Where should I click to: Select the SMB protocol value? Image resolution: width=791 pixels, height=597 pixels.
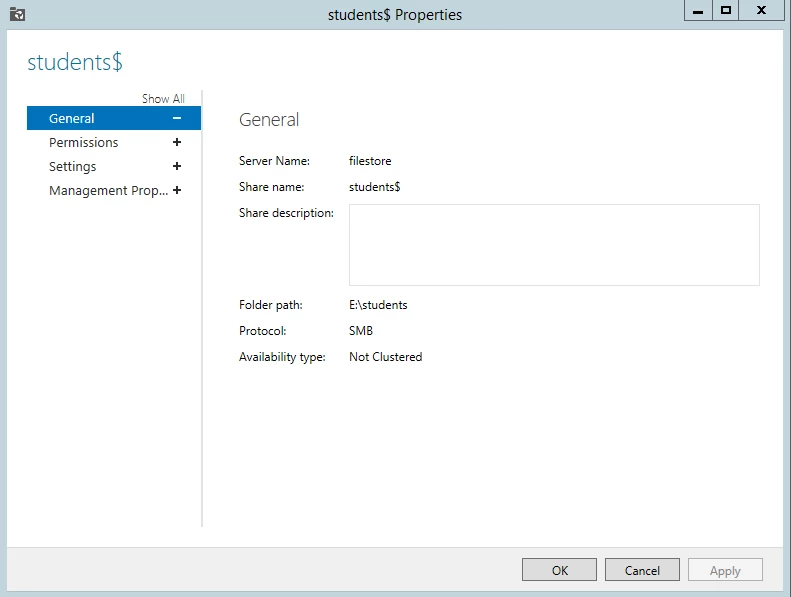pyautogui.click(x=361, y=331)
